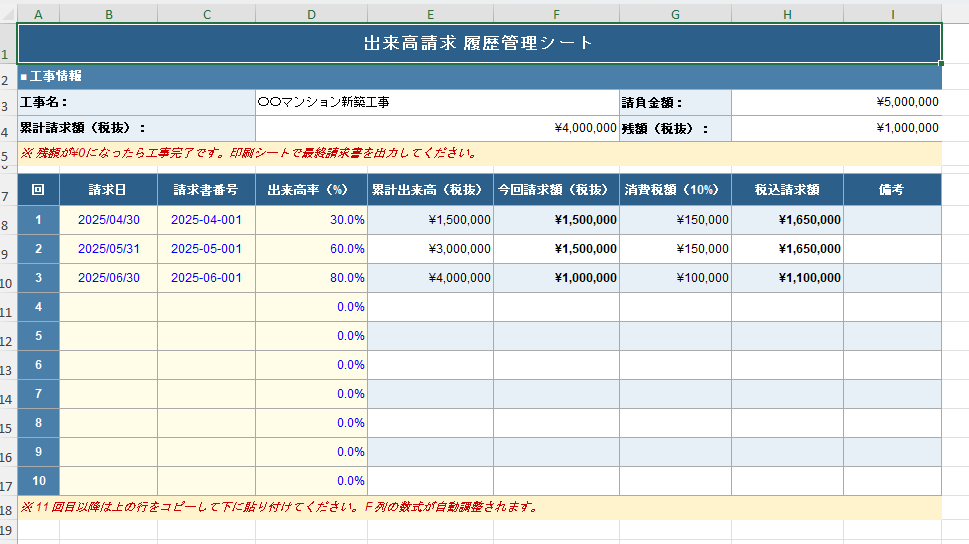Click invoice number 2025-05-001 cell

pyautogui.click(x=206, y=249)
